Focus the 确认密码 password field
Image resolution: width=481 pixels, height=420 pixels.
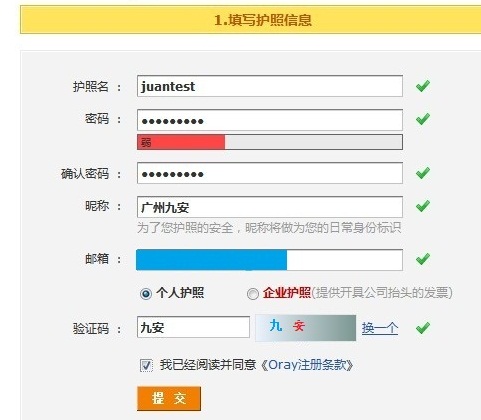(x=270, y=173)
